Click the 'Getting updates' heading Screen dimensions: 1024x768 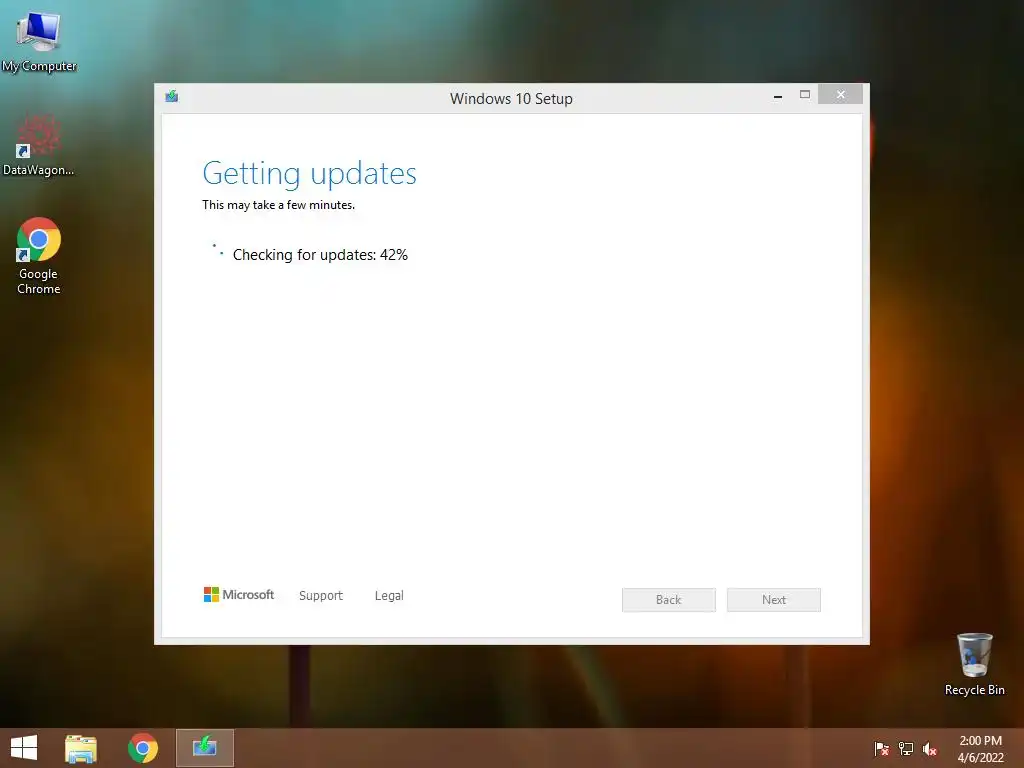(310, 174)
